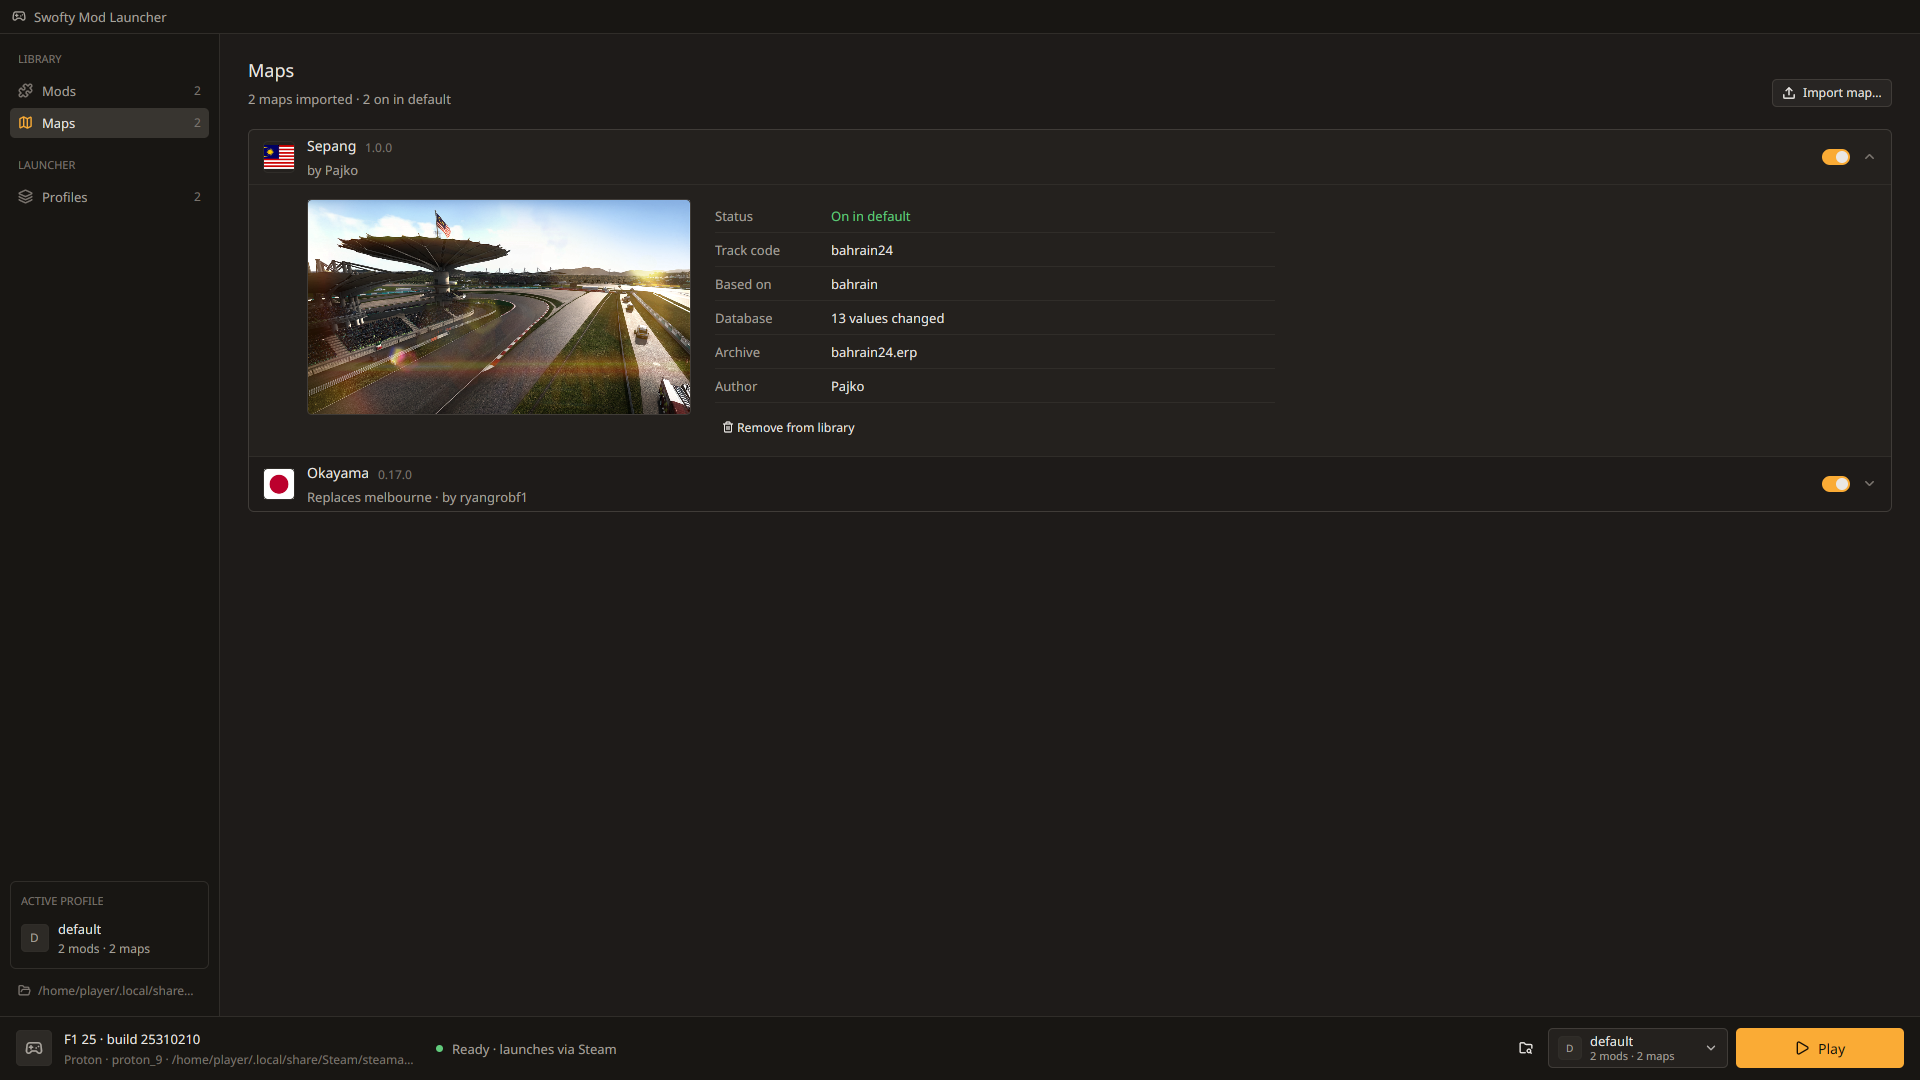The height and width of the screenshot is (1080, 1920).
Task: Click the Mods puzzle-piece icon in sidebar
Action: [x=26, y=91]
